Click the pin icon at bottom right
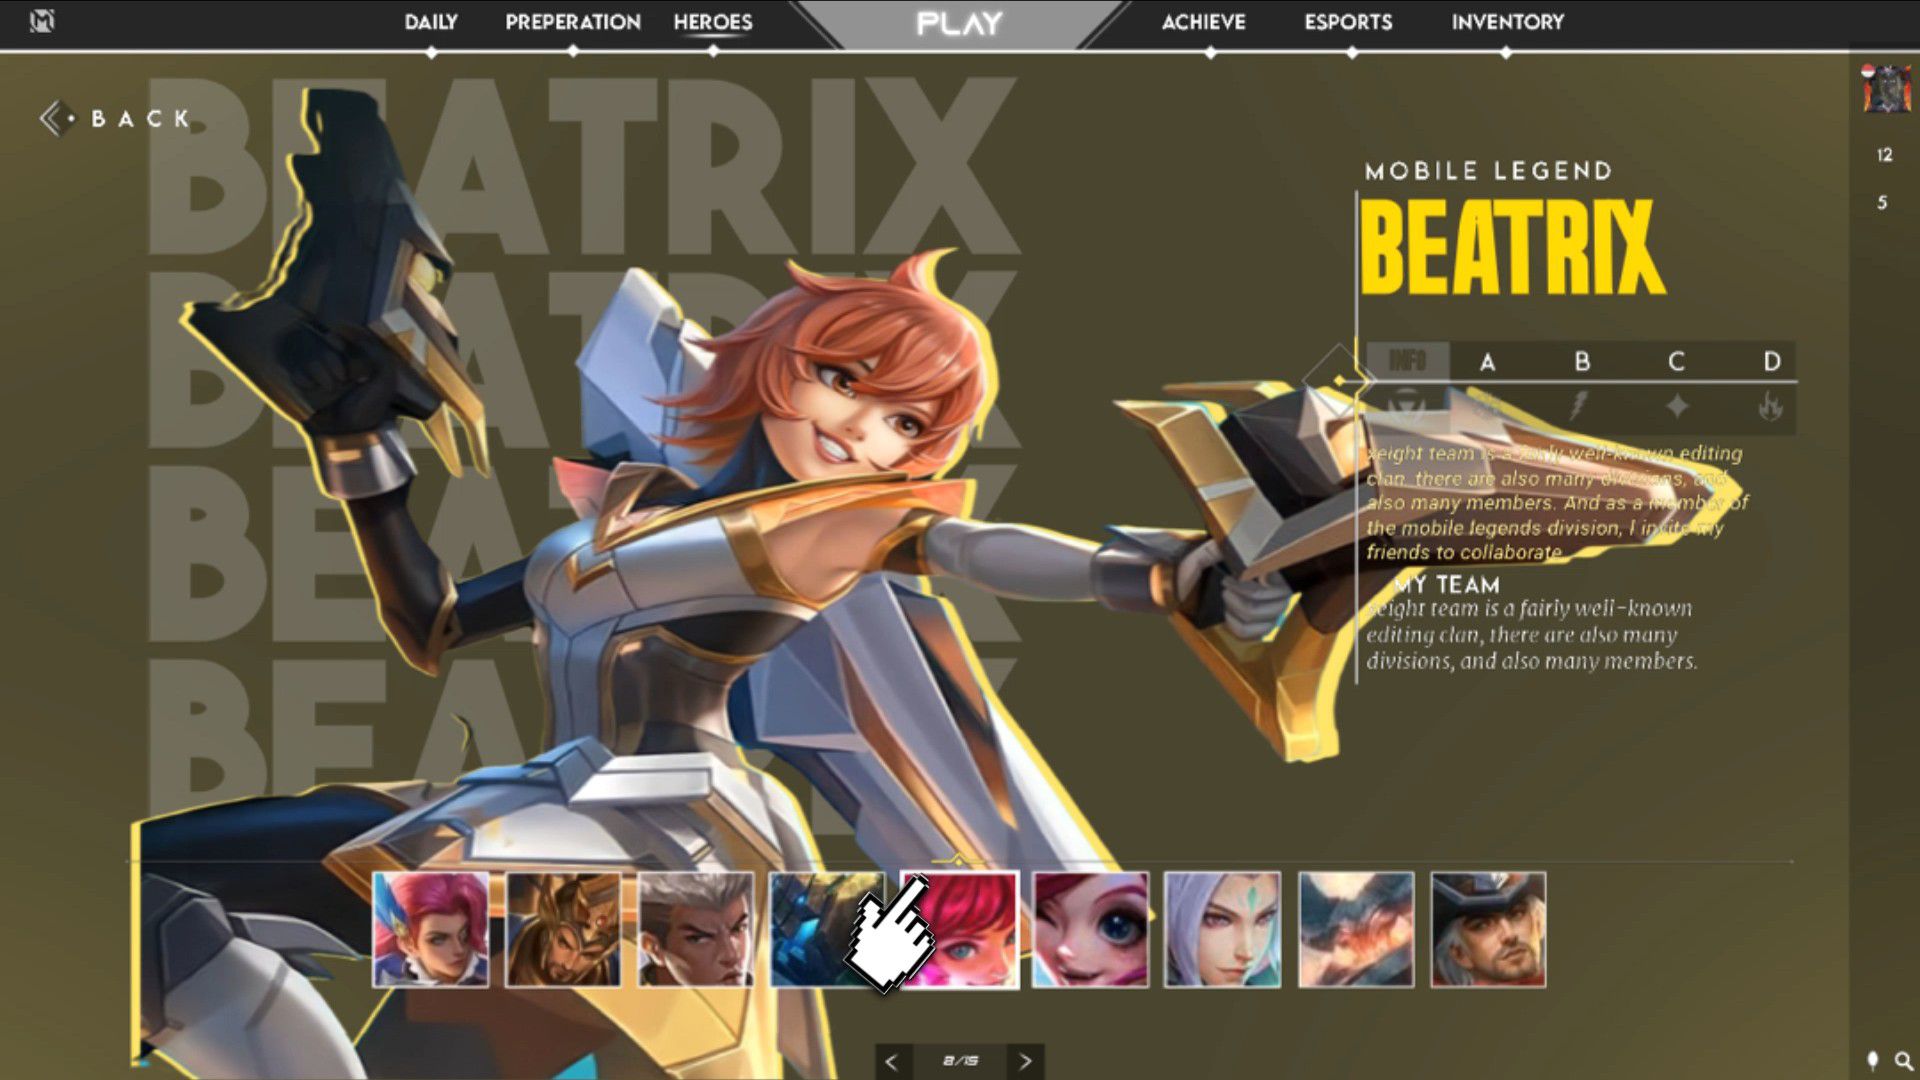Viewport: 1920px width, 1080px height. coord(1872,1060)
